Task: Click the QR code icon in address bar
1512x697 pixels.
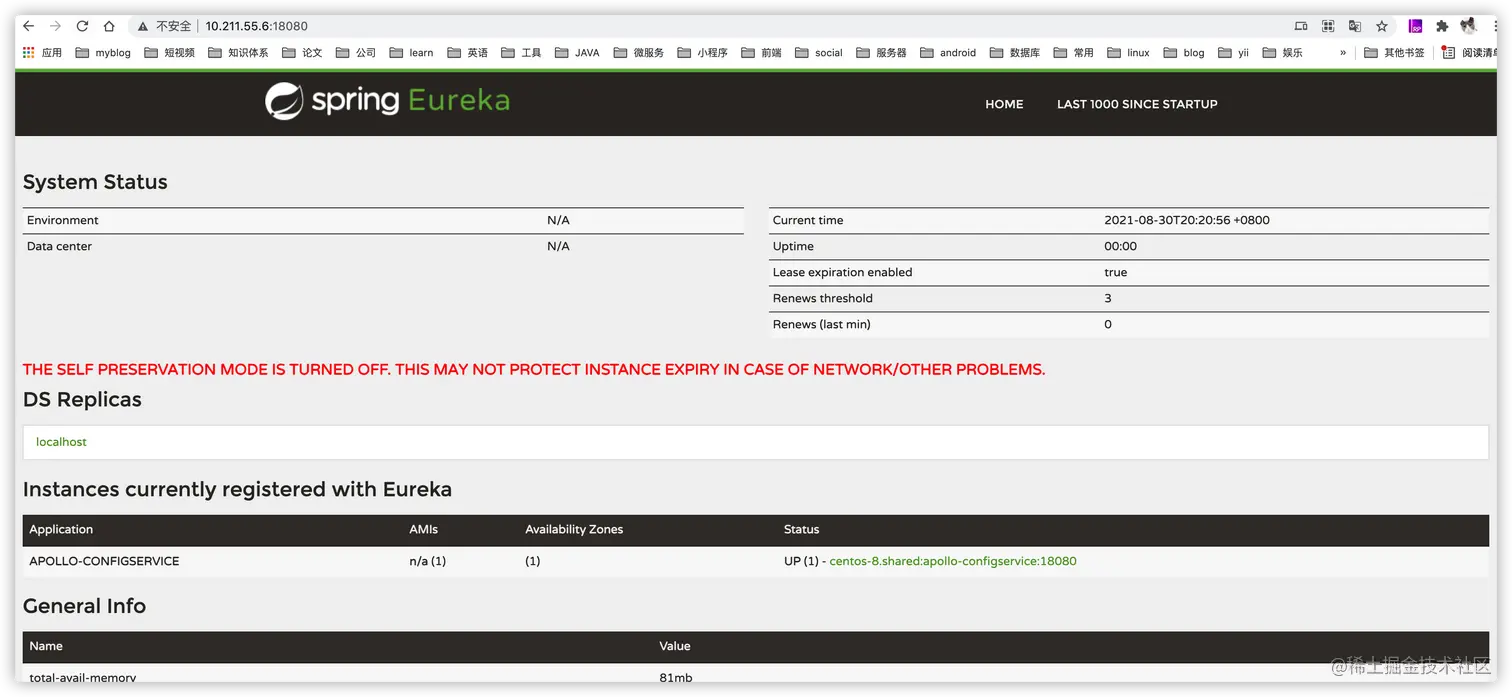Action: [x=1328, y=26]
